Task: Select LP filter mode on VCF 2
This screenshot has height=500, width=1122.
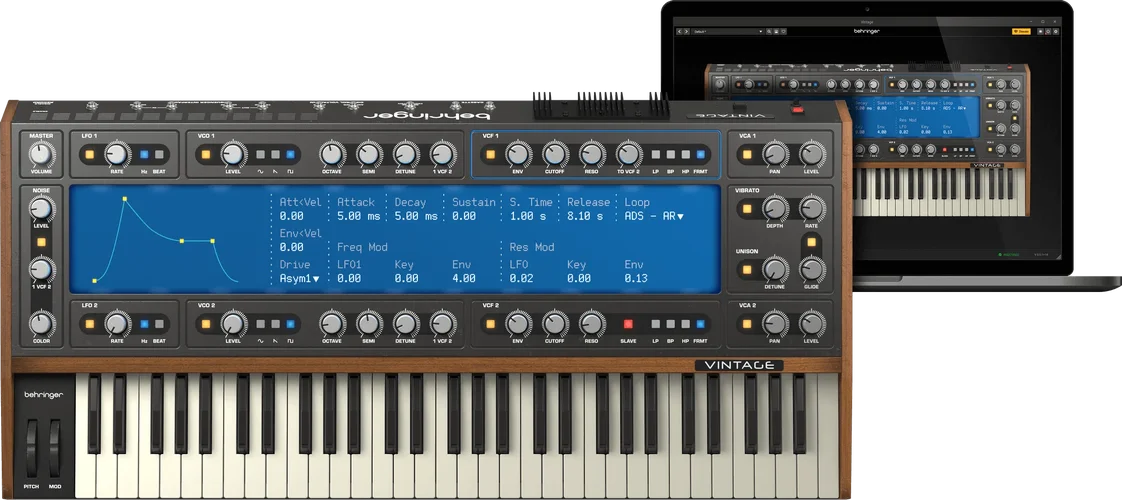Action: pyautogui.click(x=655, y=324)
